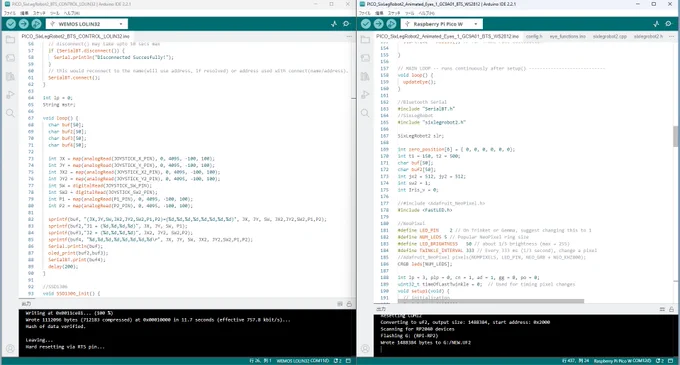Open Boards Manager icon in left window sidebar
Viewport: 680px width, 365px height.
coord(10,58)
